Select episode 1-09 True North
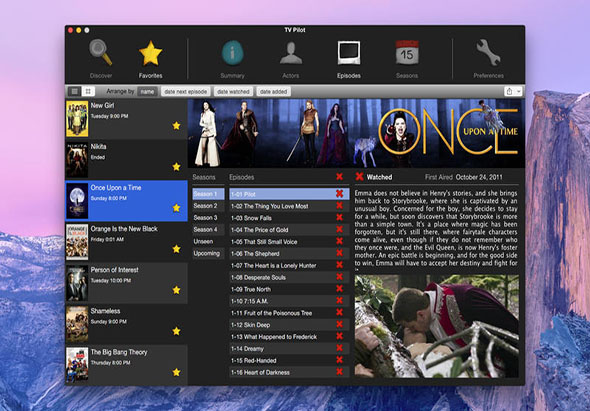The width and height of the screenshot is (590, 411). tap(289, 289)
